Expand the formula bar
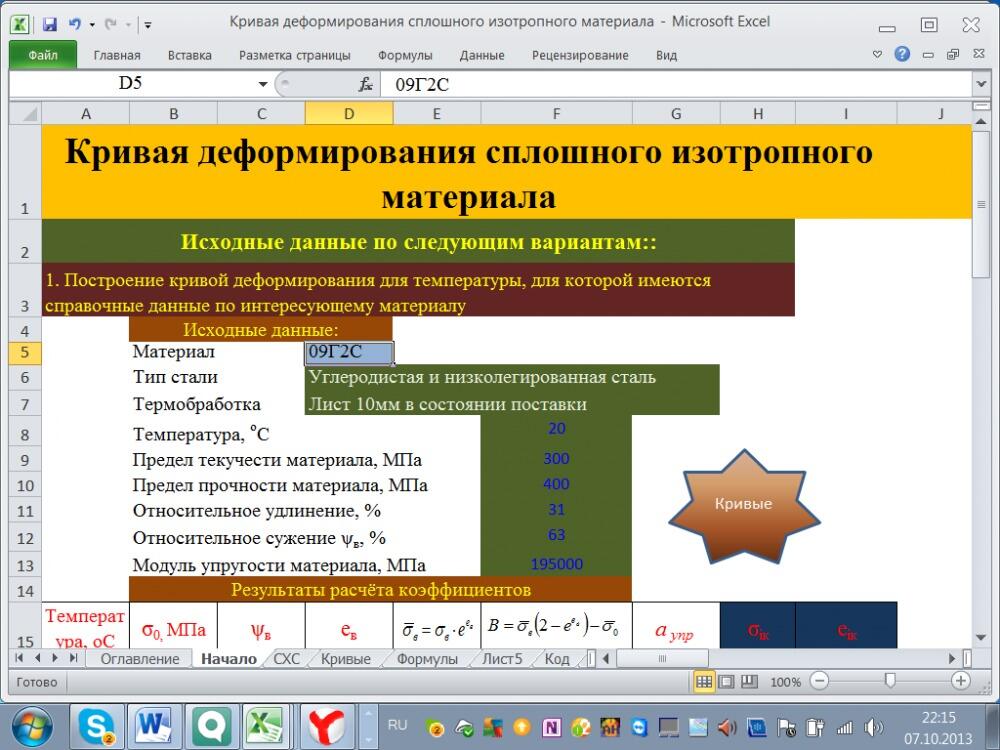1000x750 pixels. coord(980,85)
